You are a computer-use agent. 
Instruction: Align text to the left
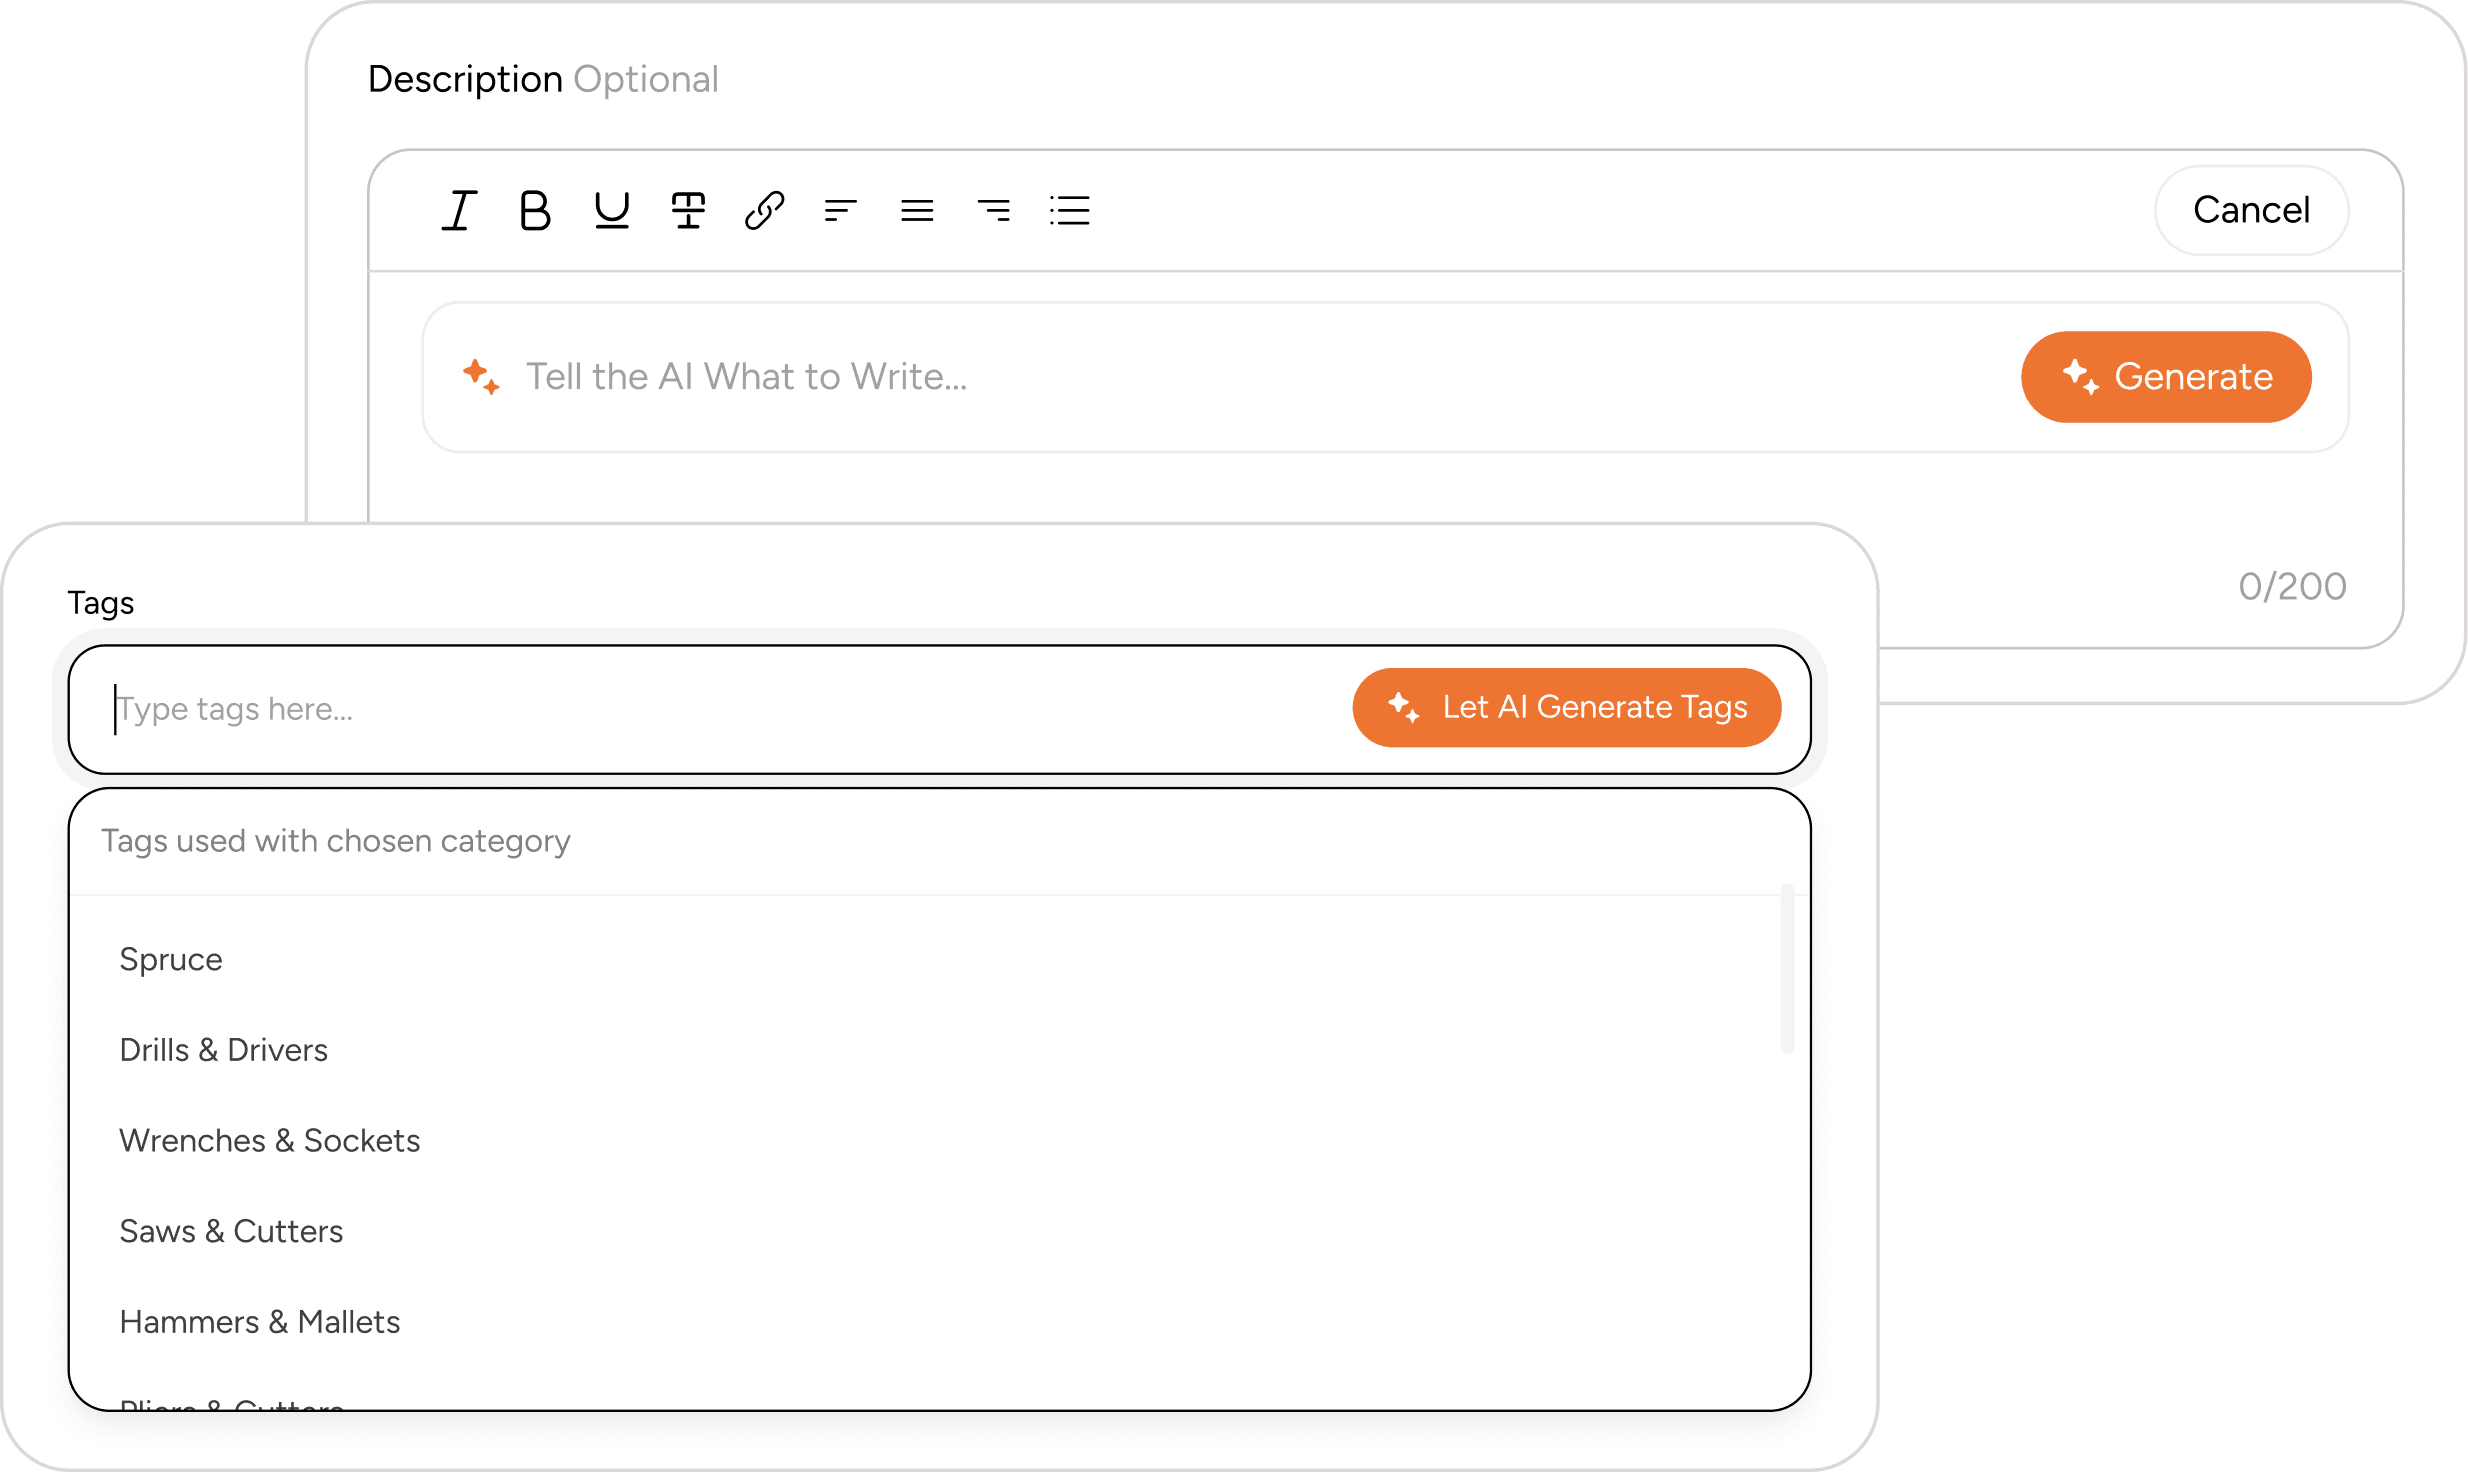pos(841,210)
